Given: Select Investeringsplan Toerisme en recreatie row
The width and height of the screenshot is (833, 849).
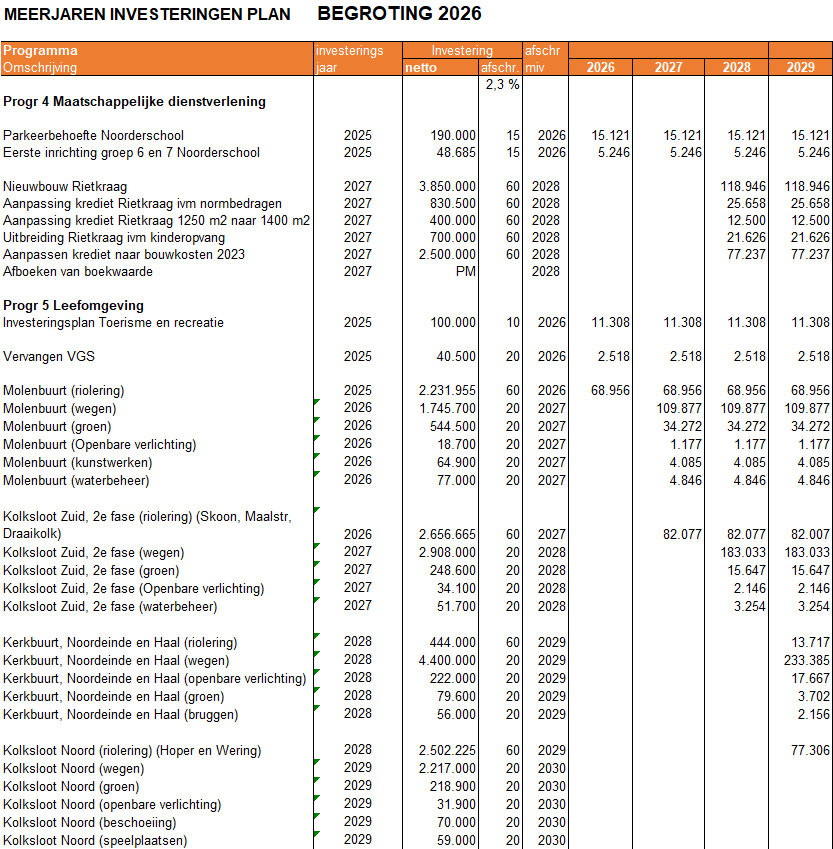Looking at the screenshot, I should [x=113, y=322].
